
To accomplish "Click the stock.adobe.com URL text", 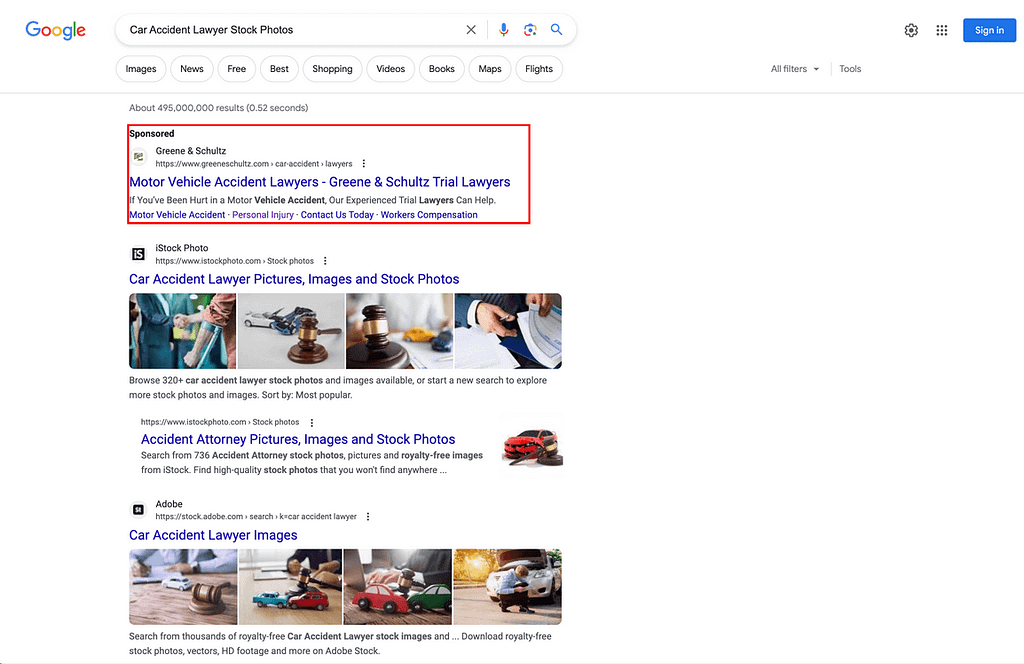I will click(256, 516).
